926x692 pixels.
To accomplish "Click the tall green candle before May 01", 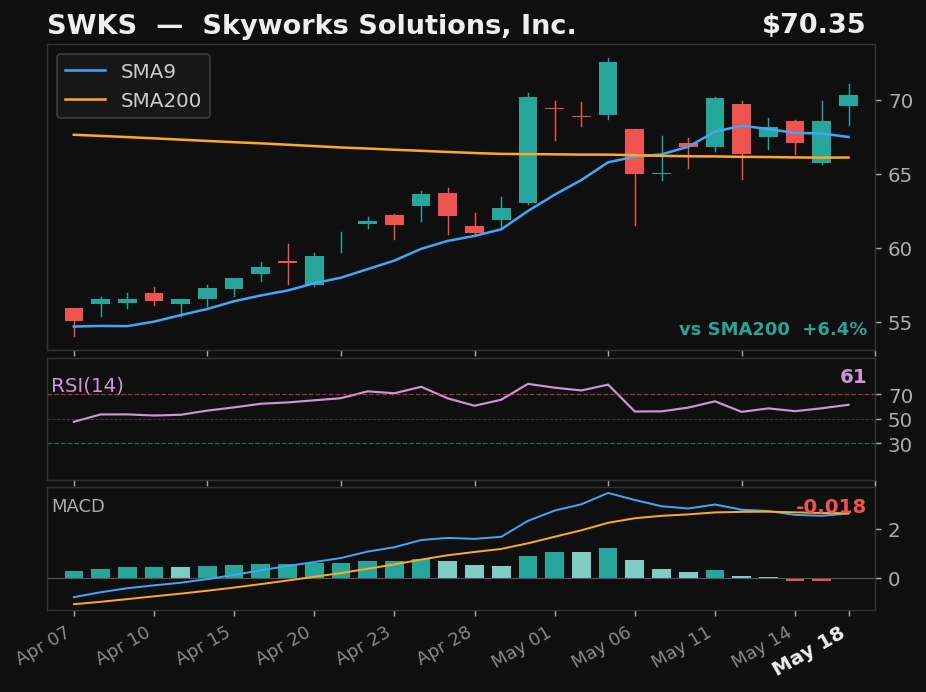I will [528, 150].
